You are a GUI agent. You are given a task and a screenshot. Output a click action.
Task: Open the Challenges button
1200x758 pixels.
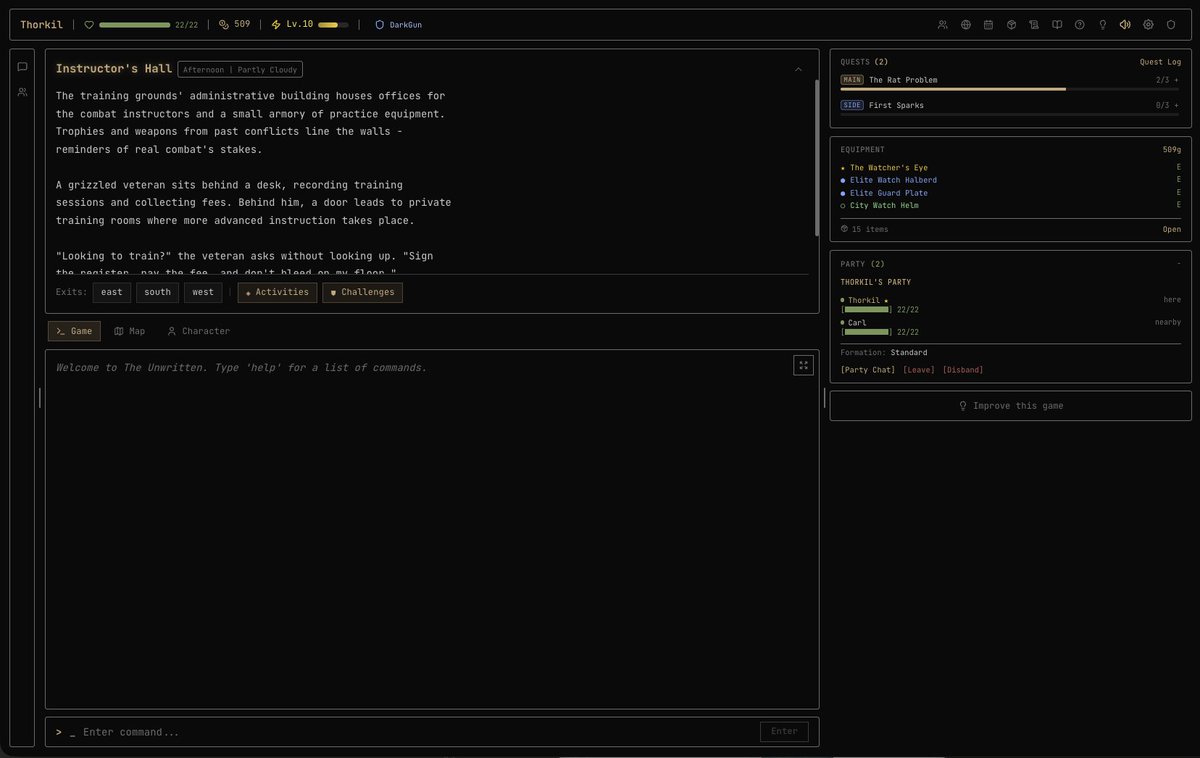coord(362,292)
